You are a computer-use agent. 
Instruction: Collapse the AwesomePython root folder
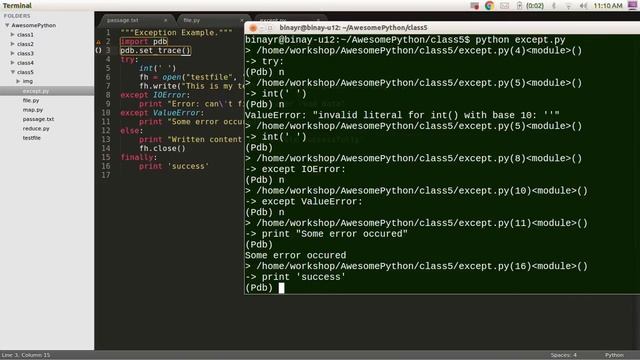(x=7, y=25)
